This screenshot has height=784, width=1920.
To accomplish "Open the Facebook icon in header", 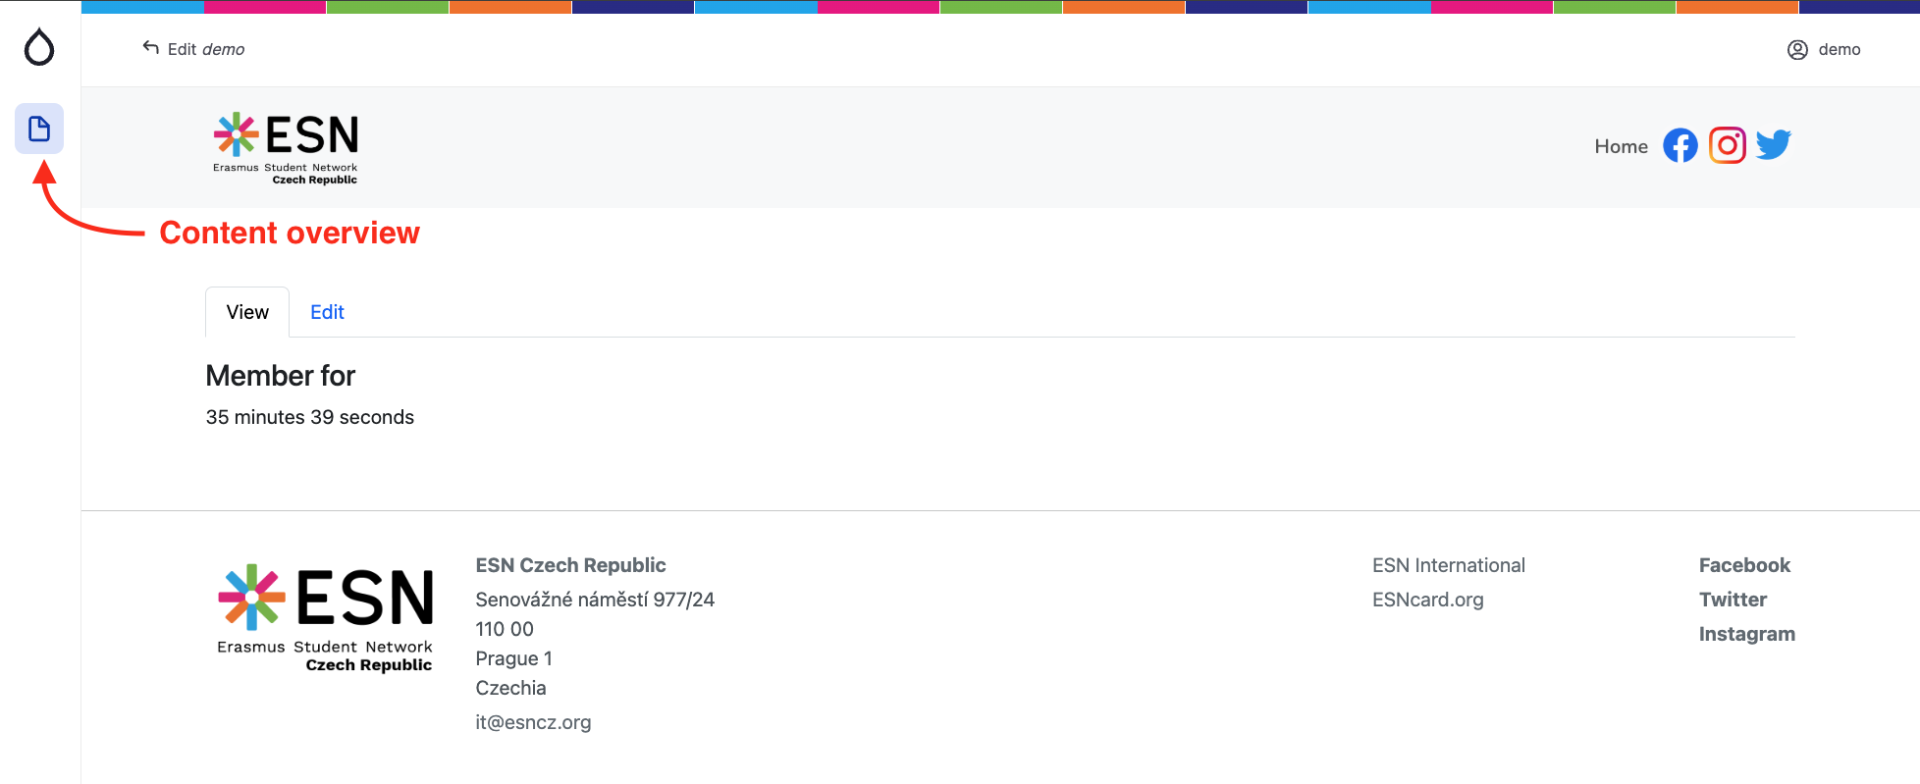I will (x=1680, y=146).
